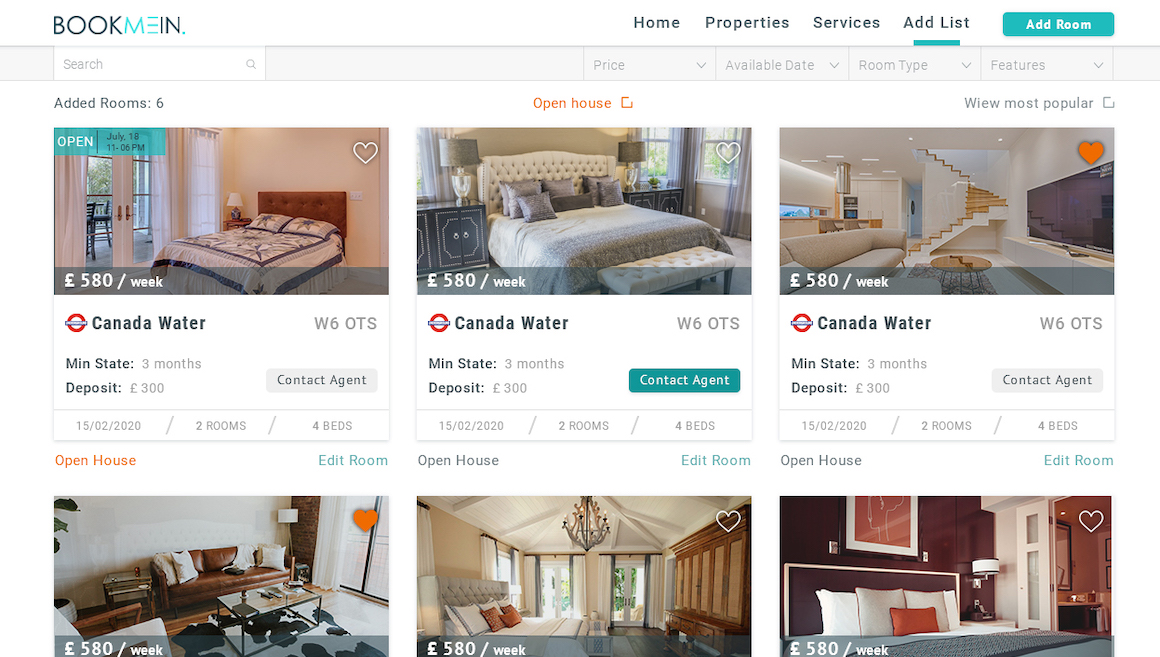Expand the Room Type filter
The width and height of the screenshot is (1160, 657).
(x=914, y=64)
